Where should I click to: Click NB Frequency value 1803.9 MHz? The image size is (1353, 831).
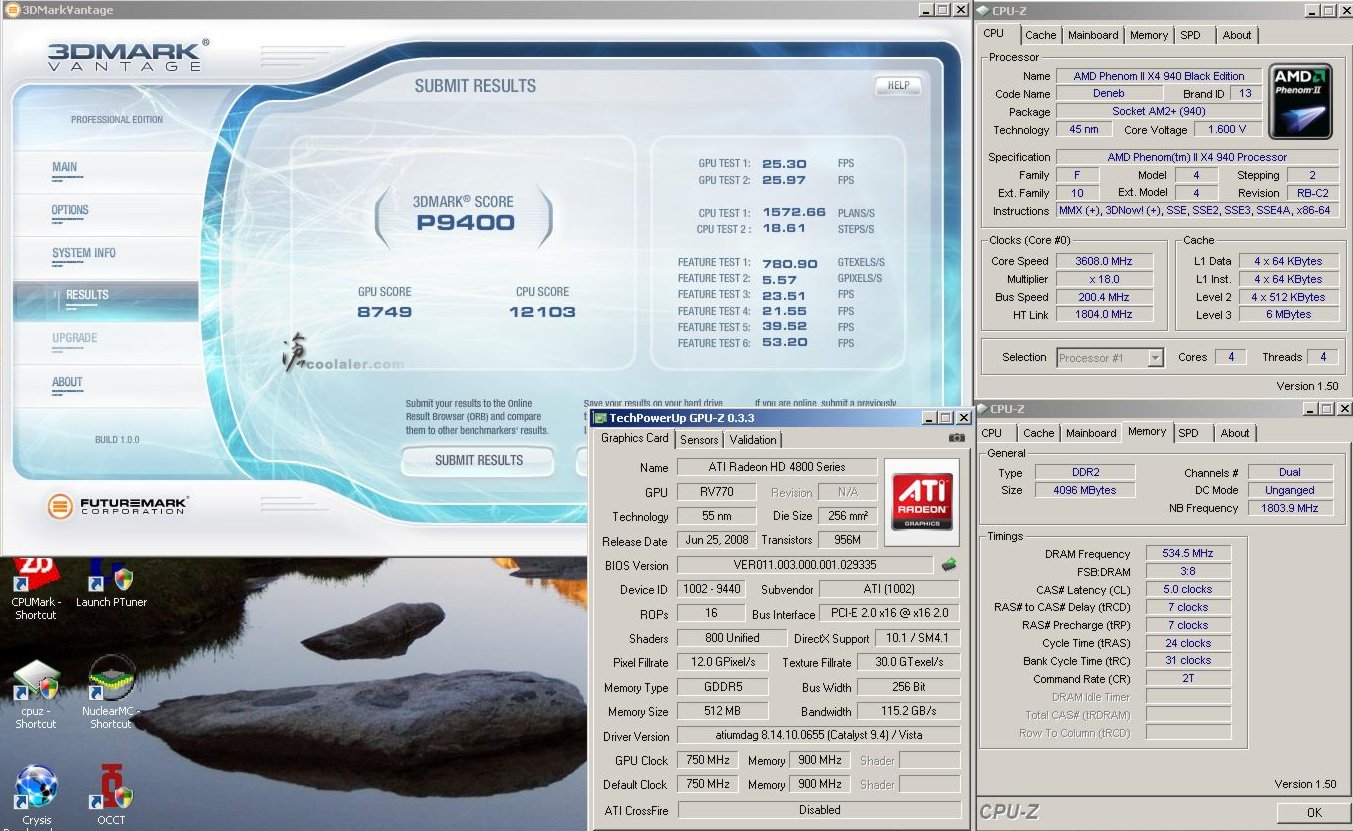(1290, 508)
